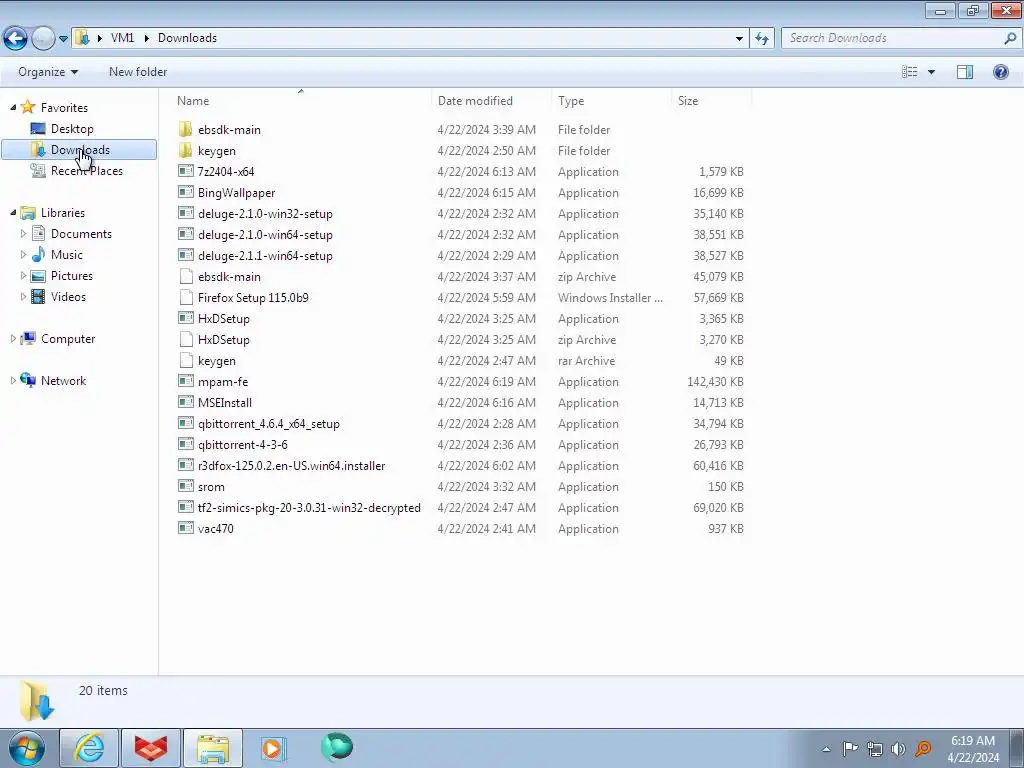The width and height of the screenshot is (1024, 768).
Task: Launch Internet Explorer from the taskbar
Action: tap(89, 748)
